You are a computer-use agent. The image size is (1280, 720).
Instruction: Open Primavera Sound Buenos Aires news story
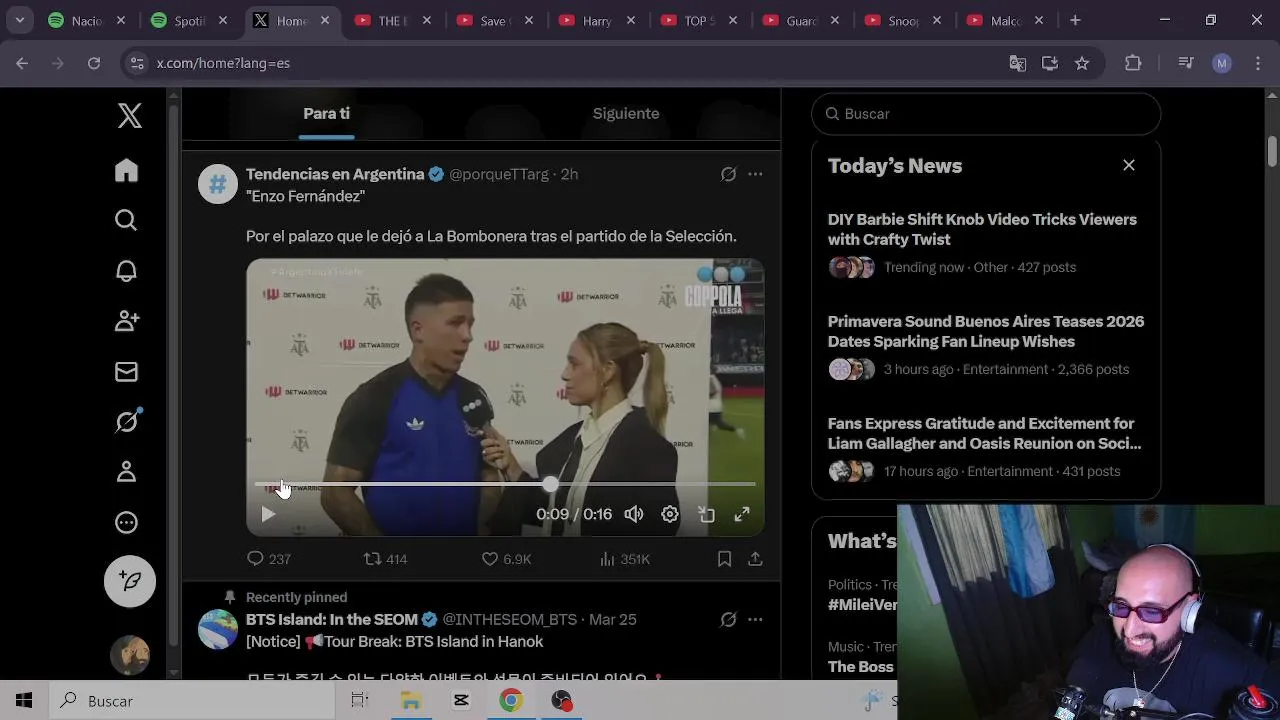(986, 345)
